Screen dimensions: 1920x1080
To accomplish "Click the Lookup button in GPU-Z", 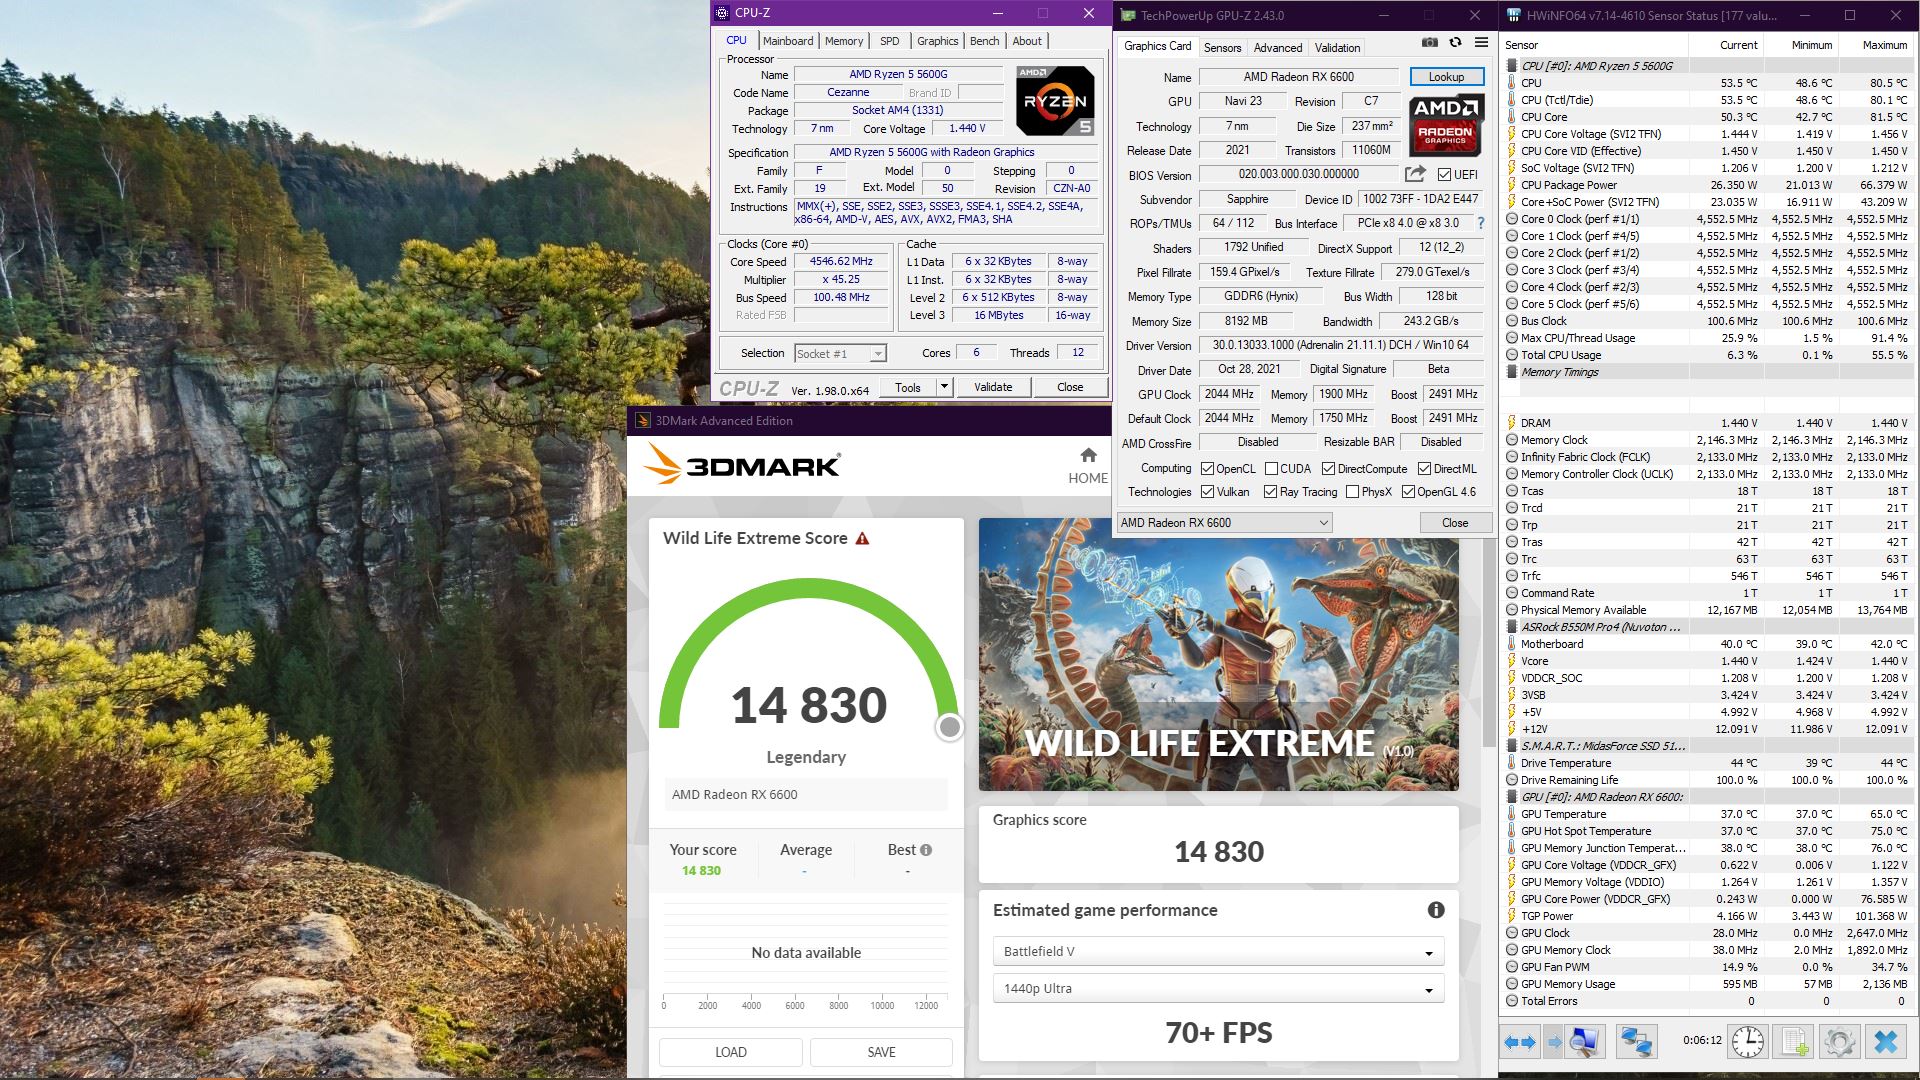I will tap(1446, 77).
